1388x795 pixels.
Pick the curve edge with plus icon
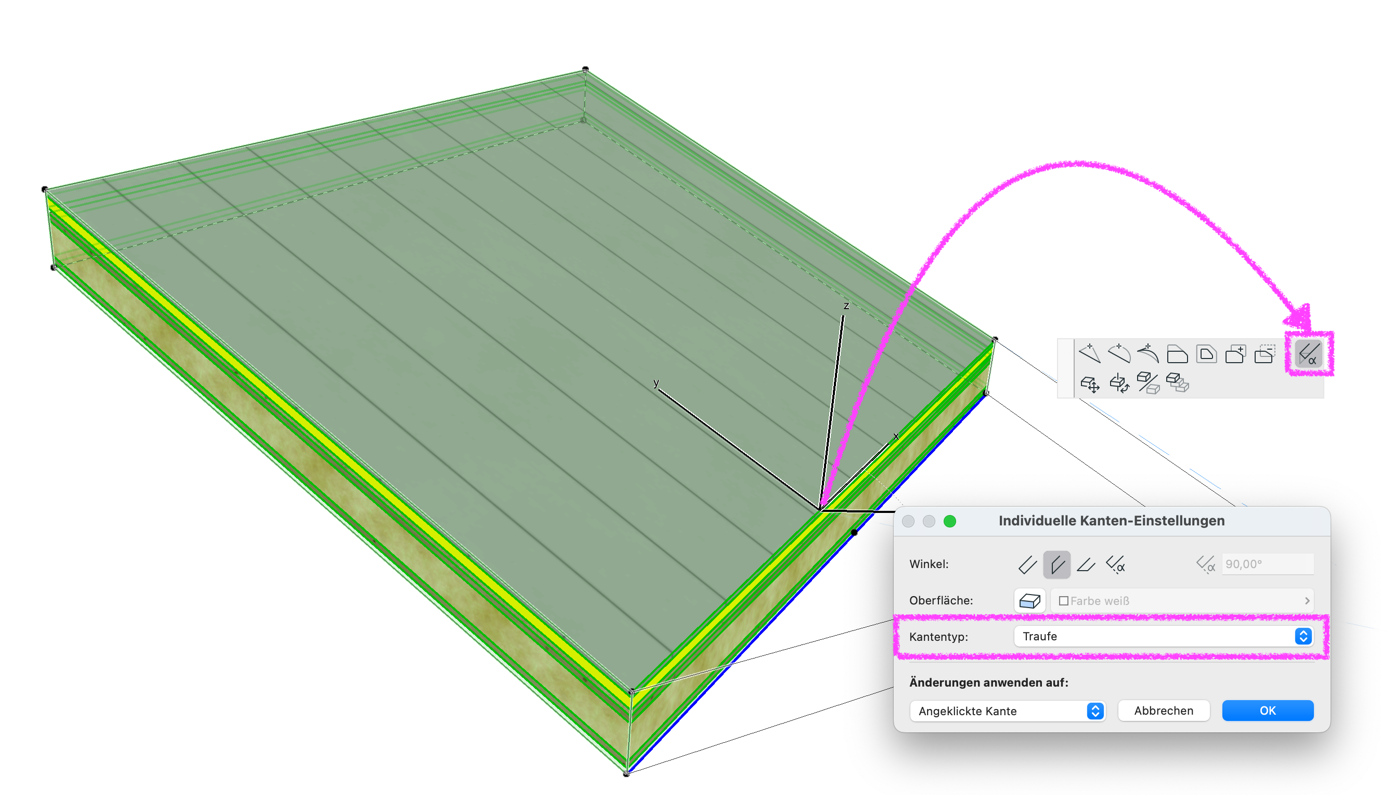[1119, 353]
